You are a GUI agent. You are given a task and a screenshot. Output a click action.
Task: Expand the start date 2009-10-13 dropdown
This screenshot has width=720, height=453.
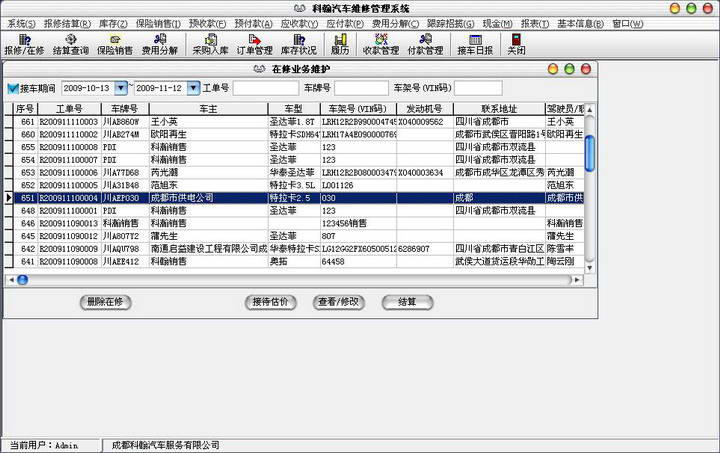[122, 88]
